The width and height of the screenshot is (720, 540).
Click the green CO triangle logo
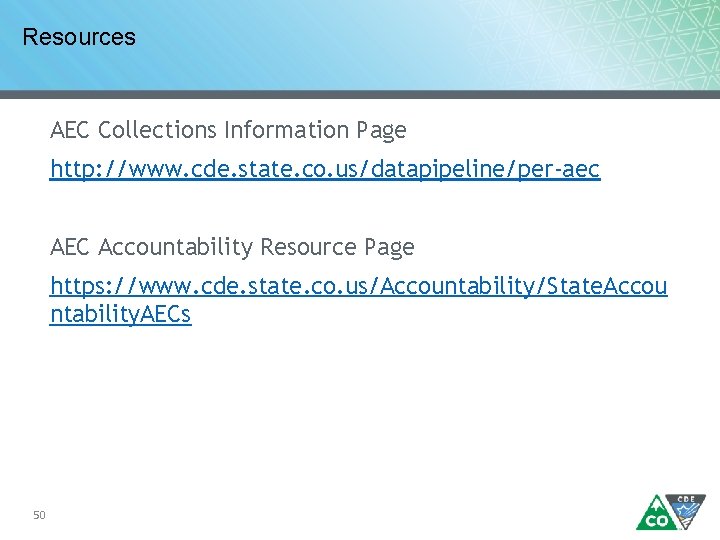[x=657, y=513]
